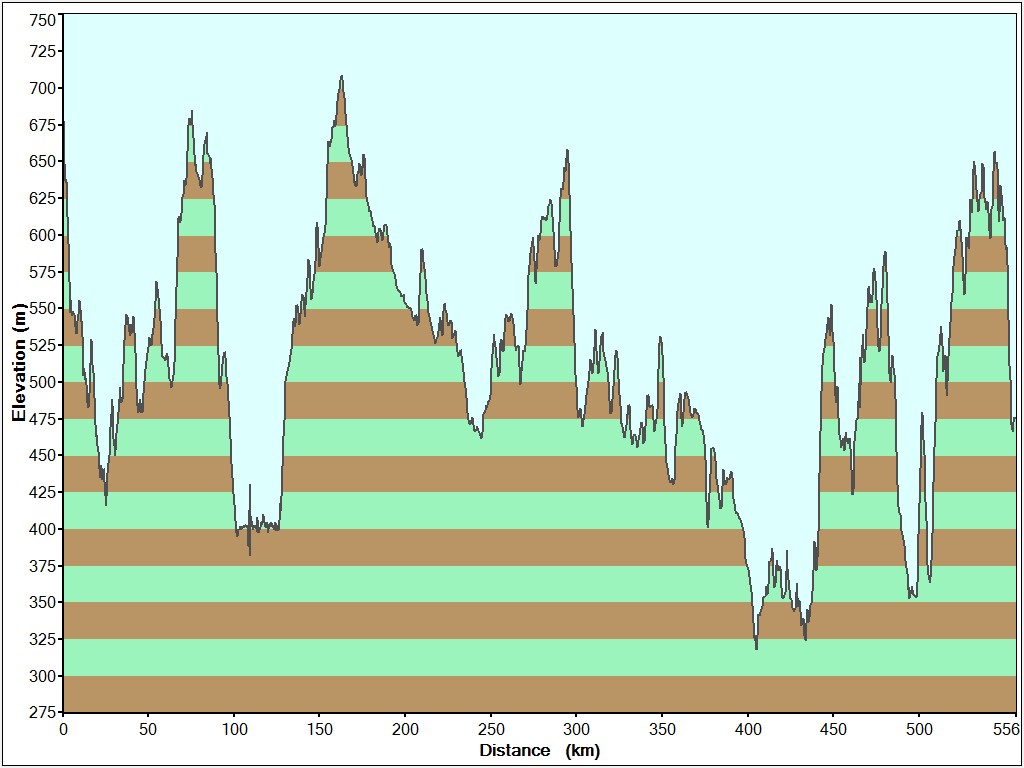This screenshot has height=768, width=1024.
Task: Click the 350 elevation axis label
Action: pyautogui.click(x=42, y=602)
